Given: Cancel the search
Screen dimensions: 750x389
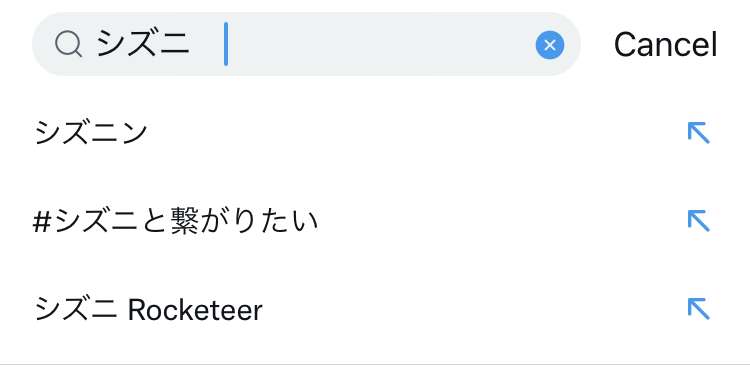Looking at the screenshot, I should pos(665,44).
